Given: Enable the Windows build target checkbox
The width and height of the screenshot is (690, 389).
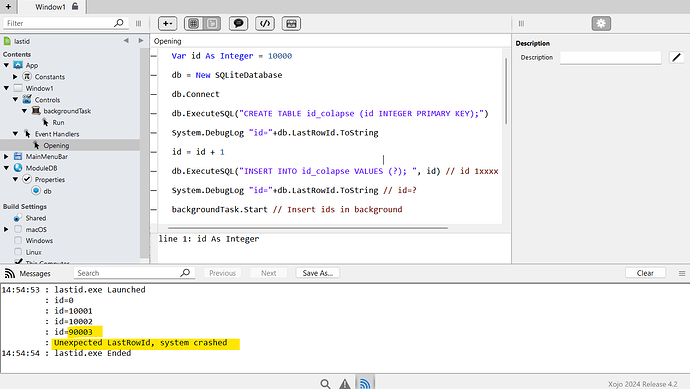Looking at the screenshot, I should pyautogui.click(x=18, y=240).
